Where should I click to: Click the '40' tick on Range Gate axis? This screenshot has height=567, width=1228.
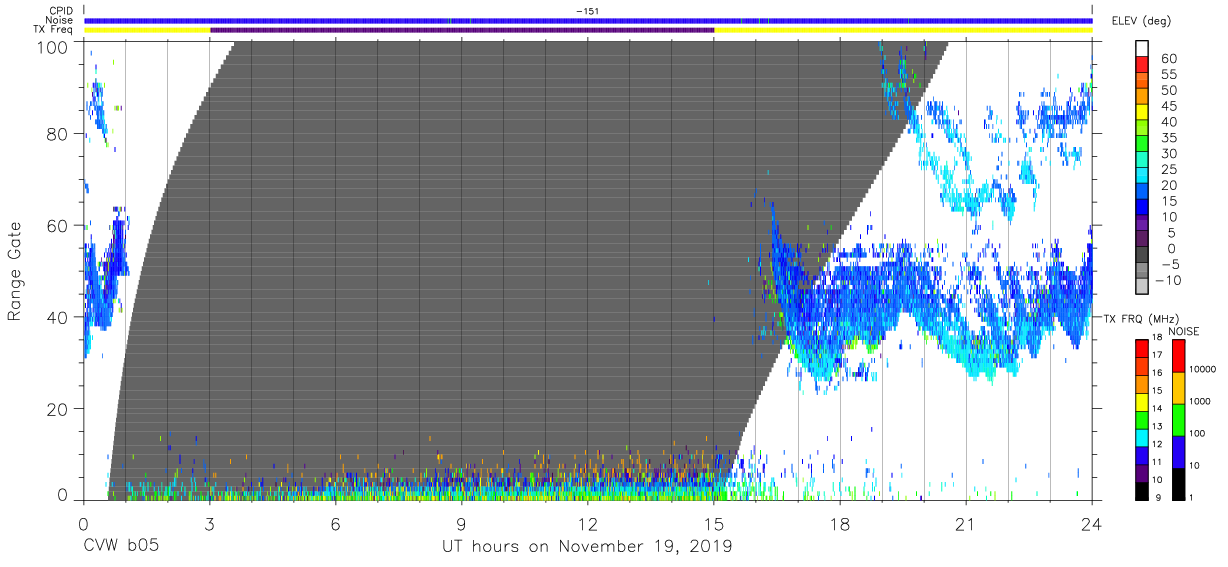coord(56,317)
